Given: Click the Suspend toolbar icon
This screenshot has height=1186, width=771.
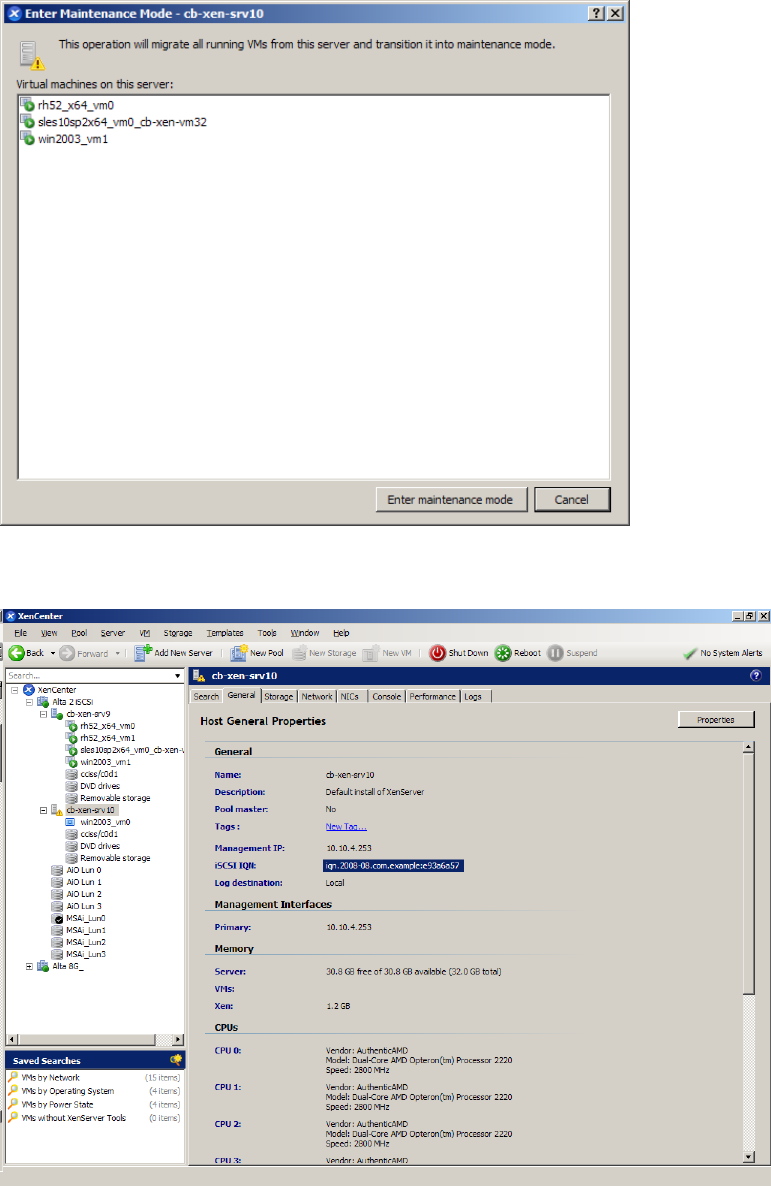Looking at the screenshot, I should (555, 653).
